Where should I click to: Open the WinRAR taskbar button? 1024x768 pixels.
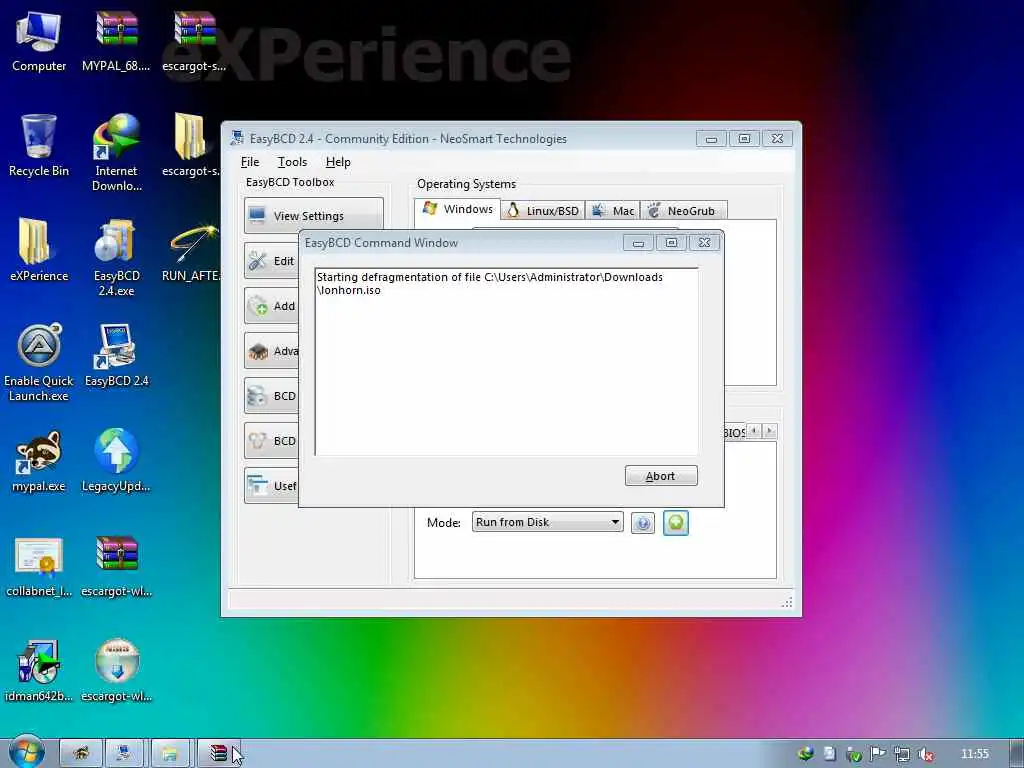point(218,753)
